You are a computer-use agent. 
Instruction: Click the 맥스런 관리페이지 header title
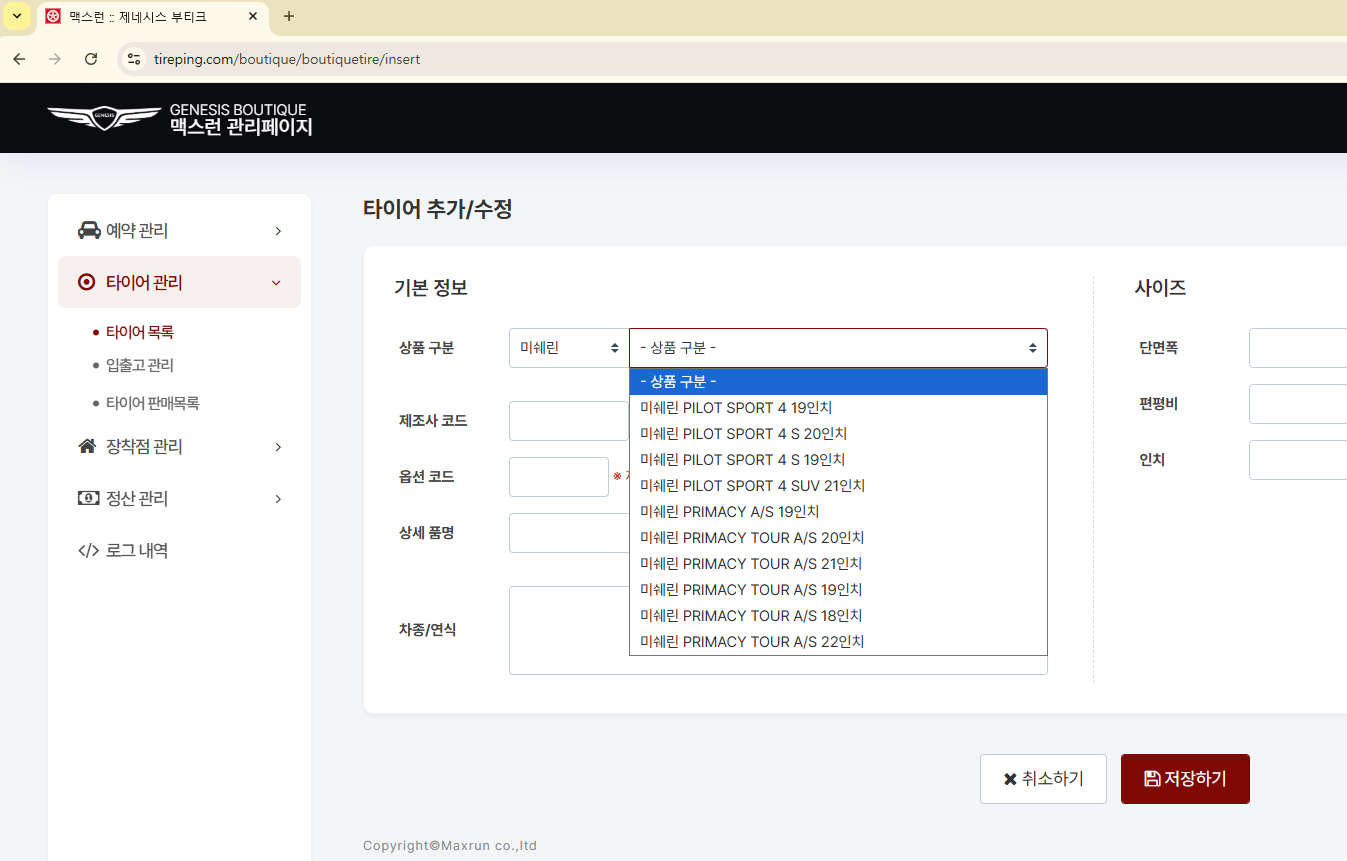[241, 127]
